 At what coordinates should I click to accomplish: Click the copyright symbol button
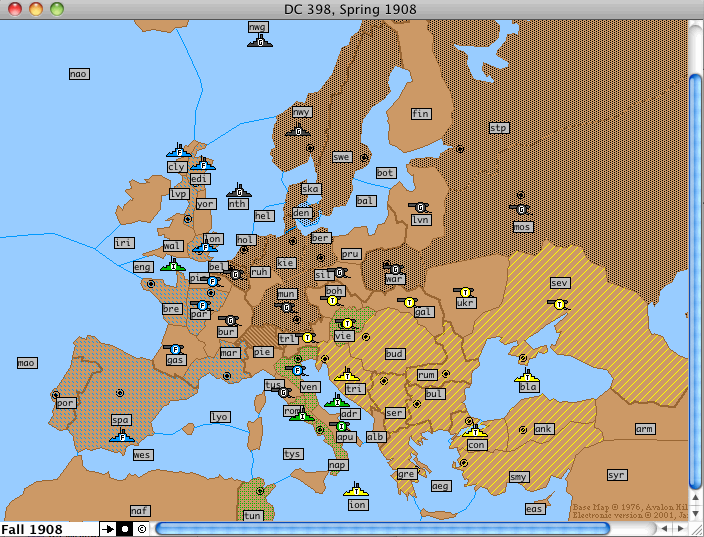coord(141,529)
